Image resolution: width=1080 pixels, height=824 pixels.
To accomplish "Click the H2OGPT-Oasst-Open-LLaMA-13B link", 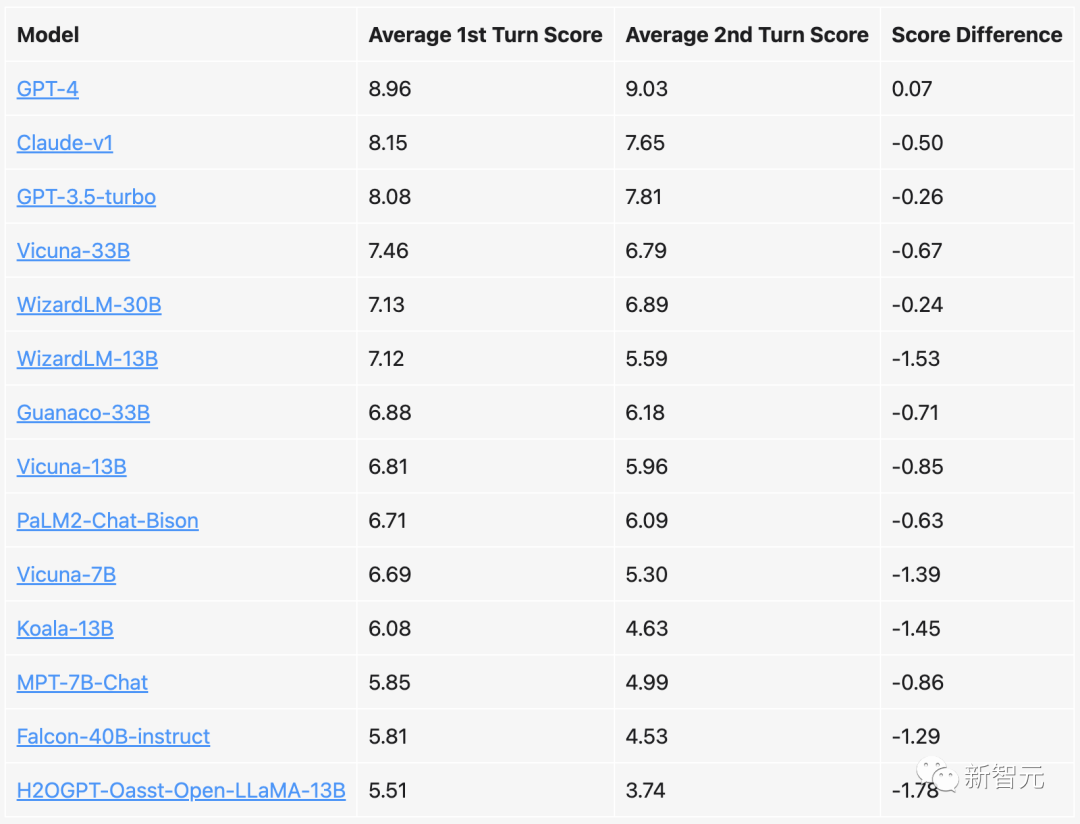I will tap(181, 791).
